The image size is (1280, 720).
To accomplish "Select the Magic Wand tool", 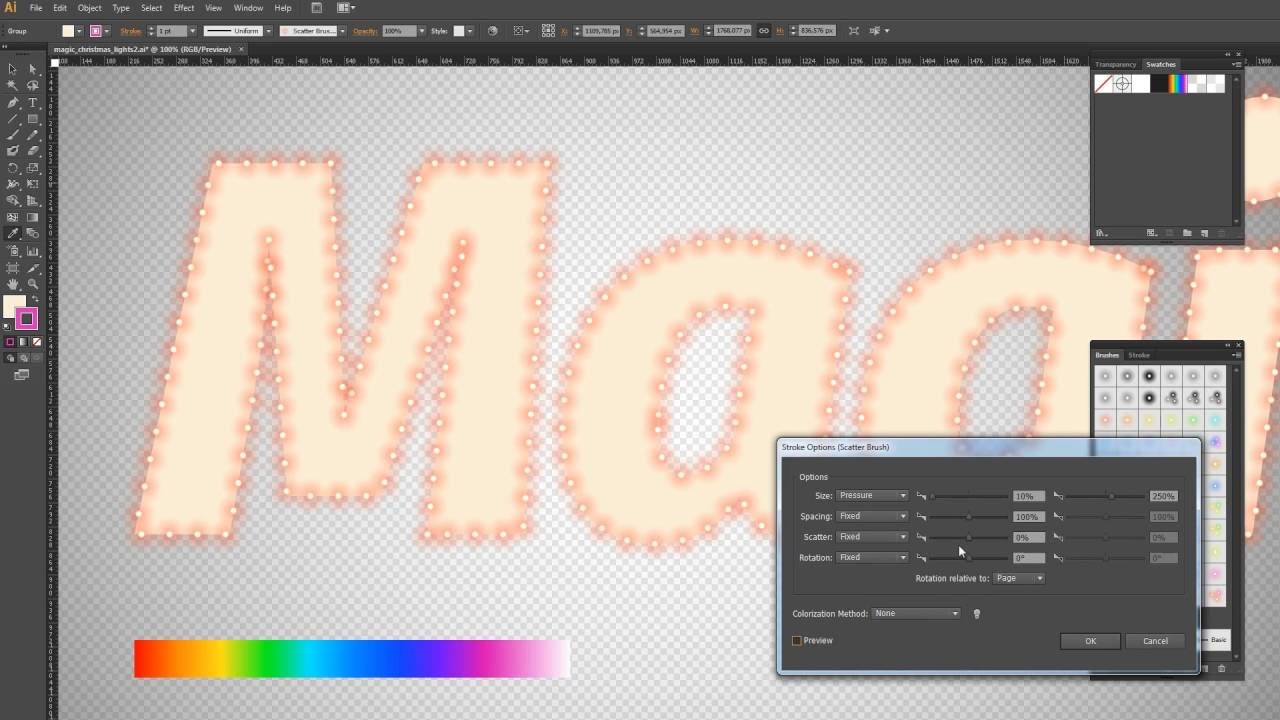I will pyautogui.click(x=12, y=85).
